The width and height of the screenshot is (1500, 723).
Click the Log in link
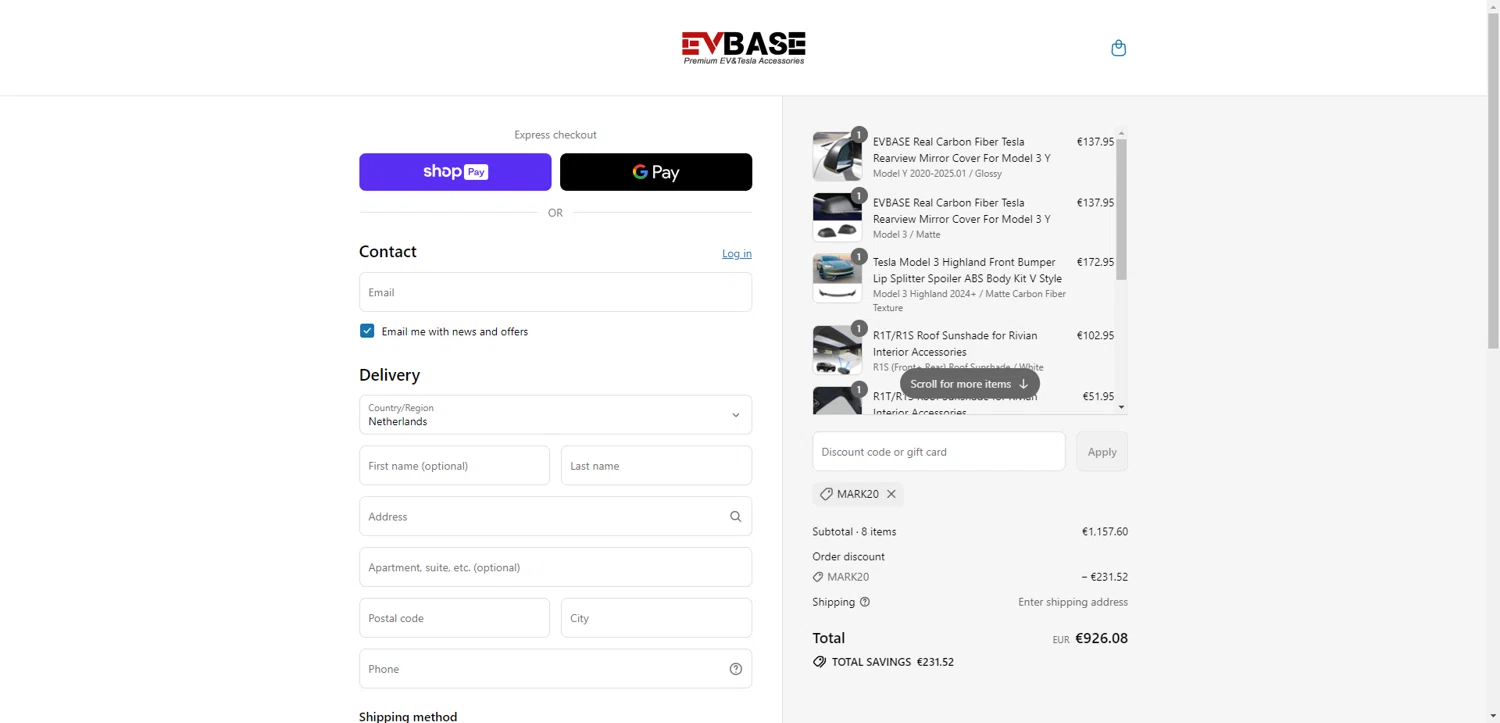tap(737, 254)
